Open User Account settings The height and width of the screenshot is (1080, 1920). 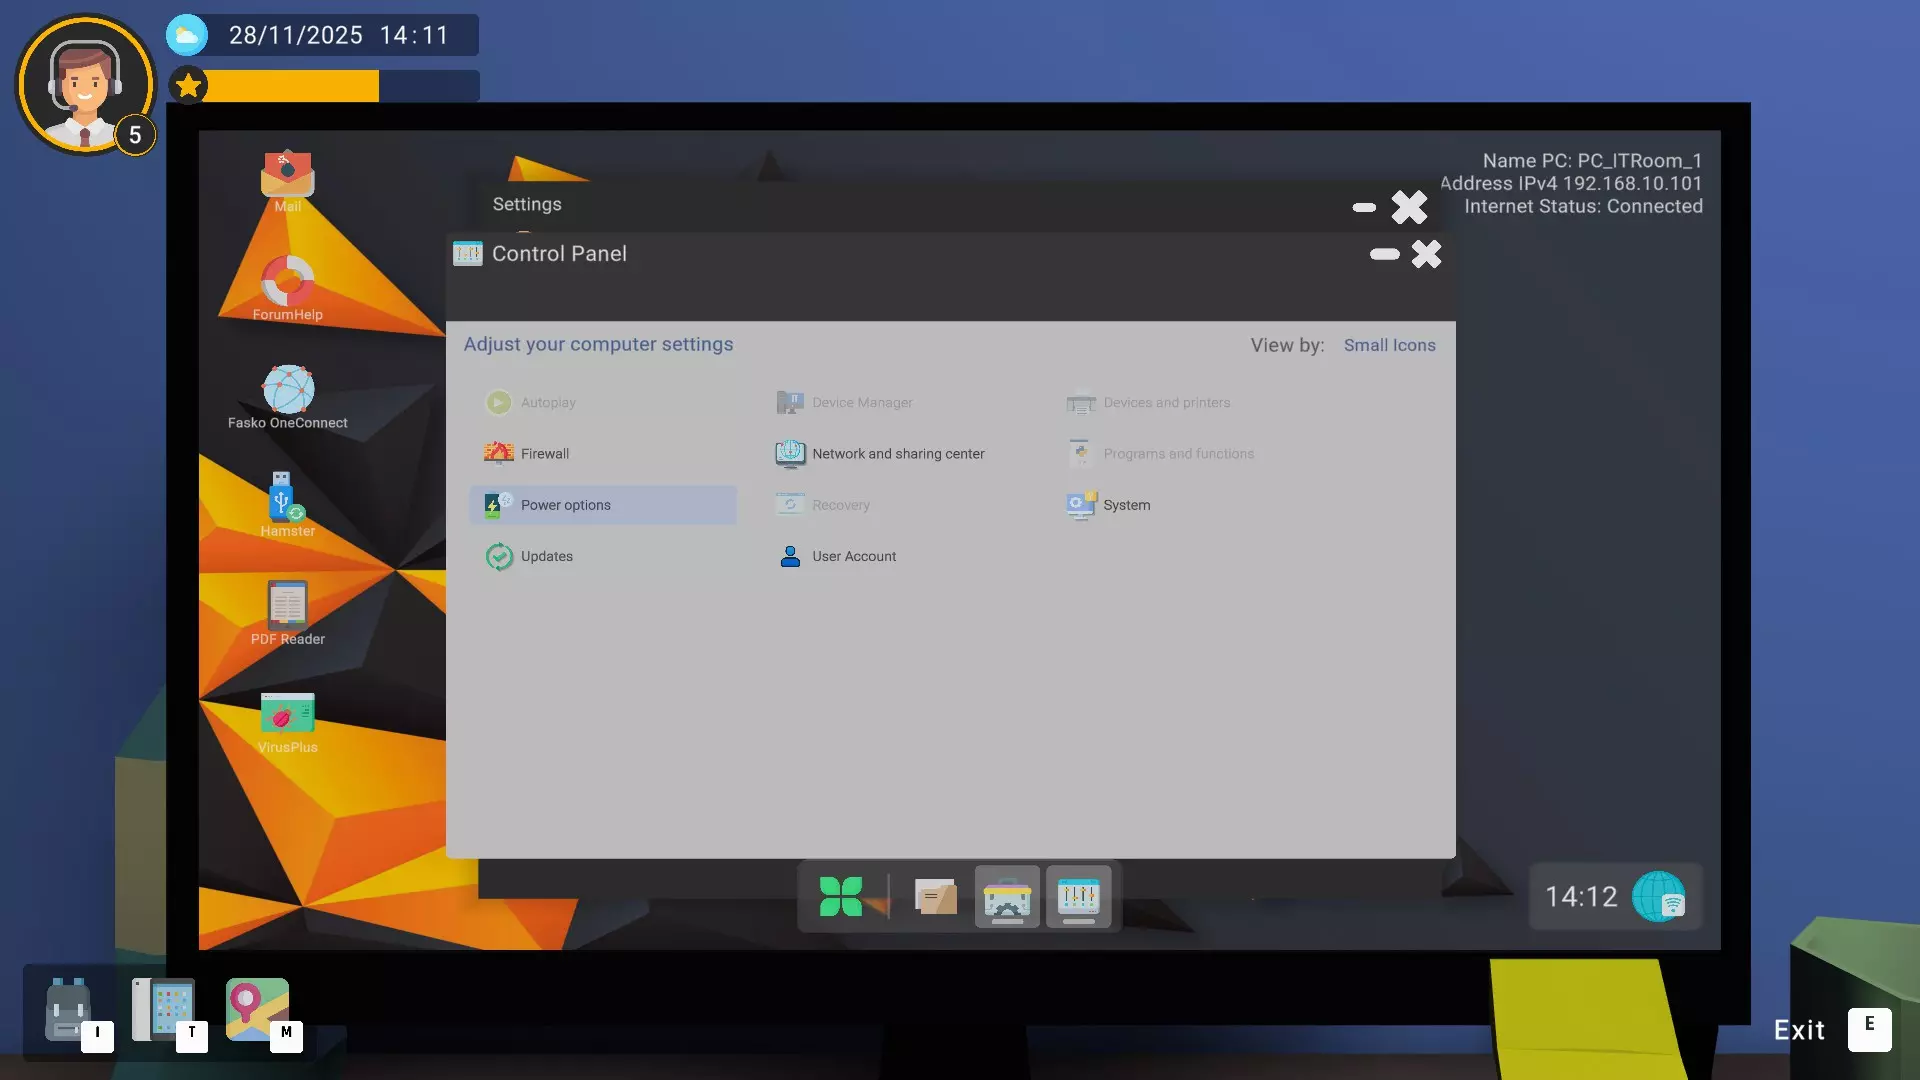853,556
